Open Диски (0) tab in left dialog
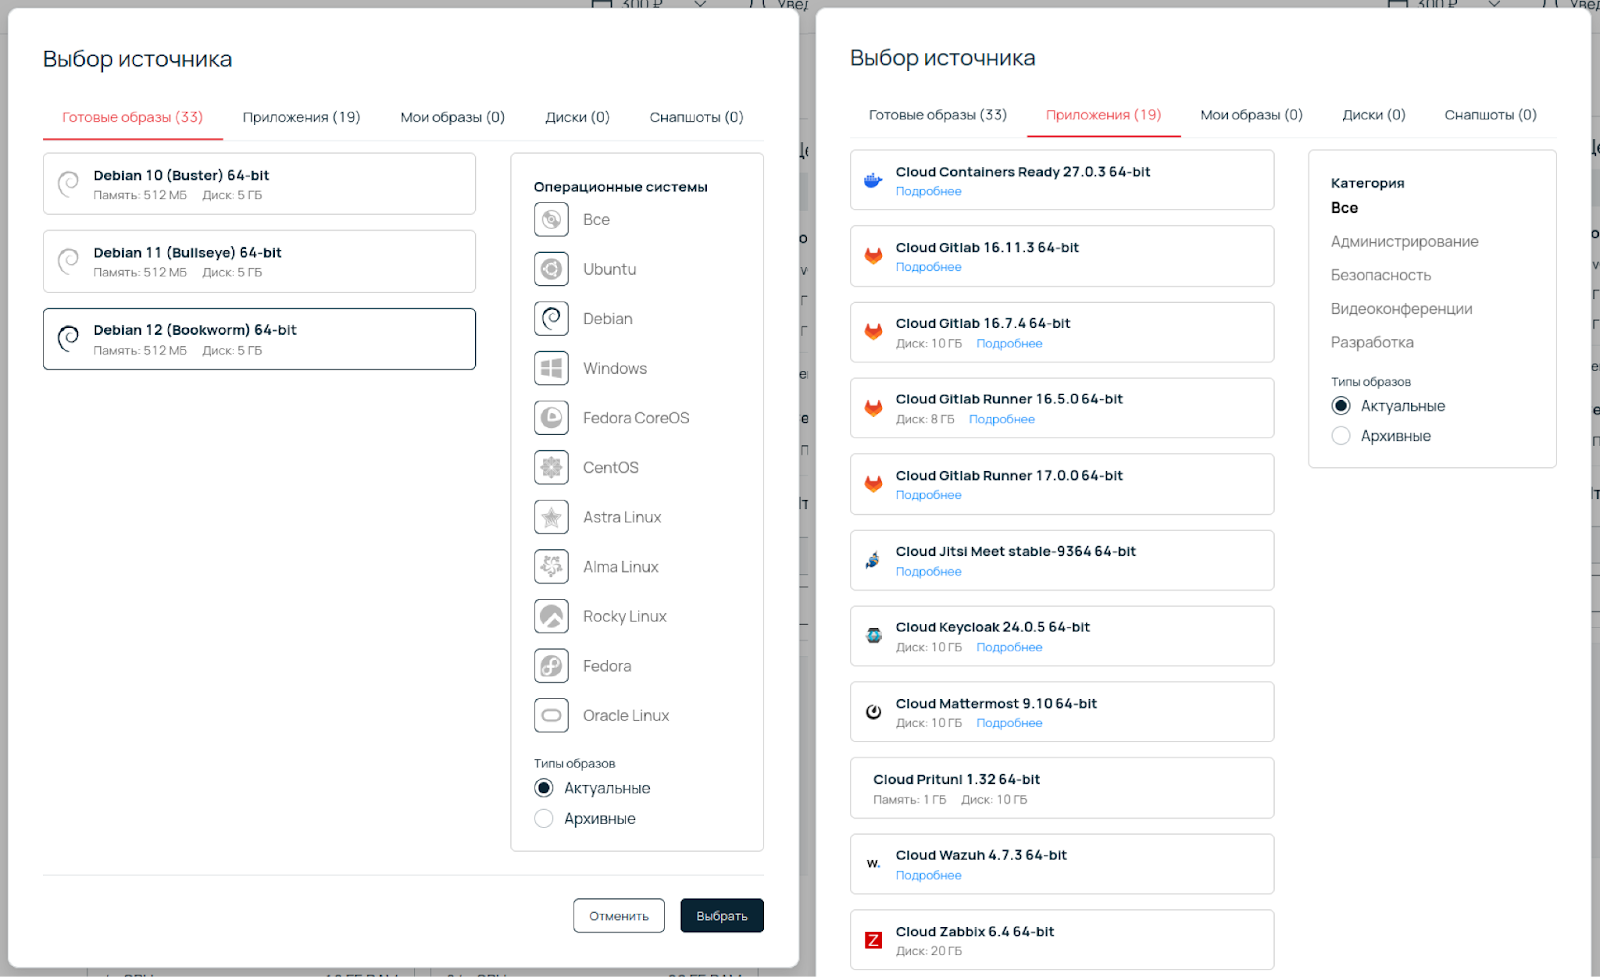1600x977 pixels. click(x=577, y=117)
